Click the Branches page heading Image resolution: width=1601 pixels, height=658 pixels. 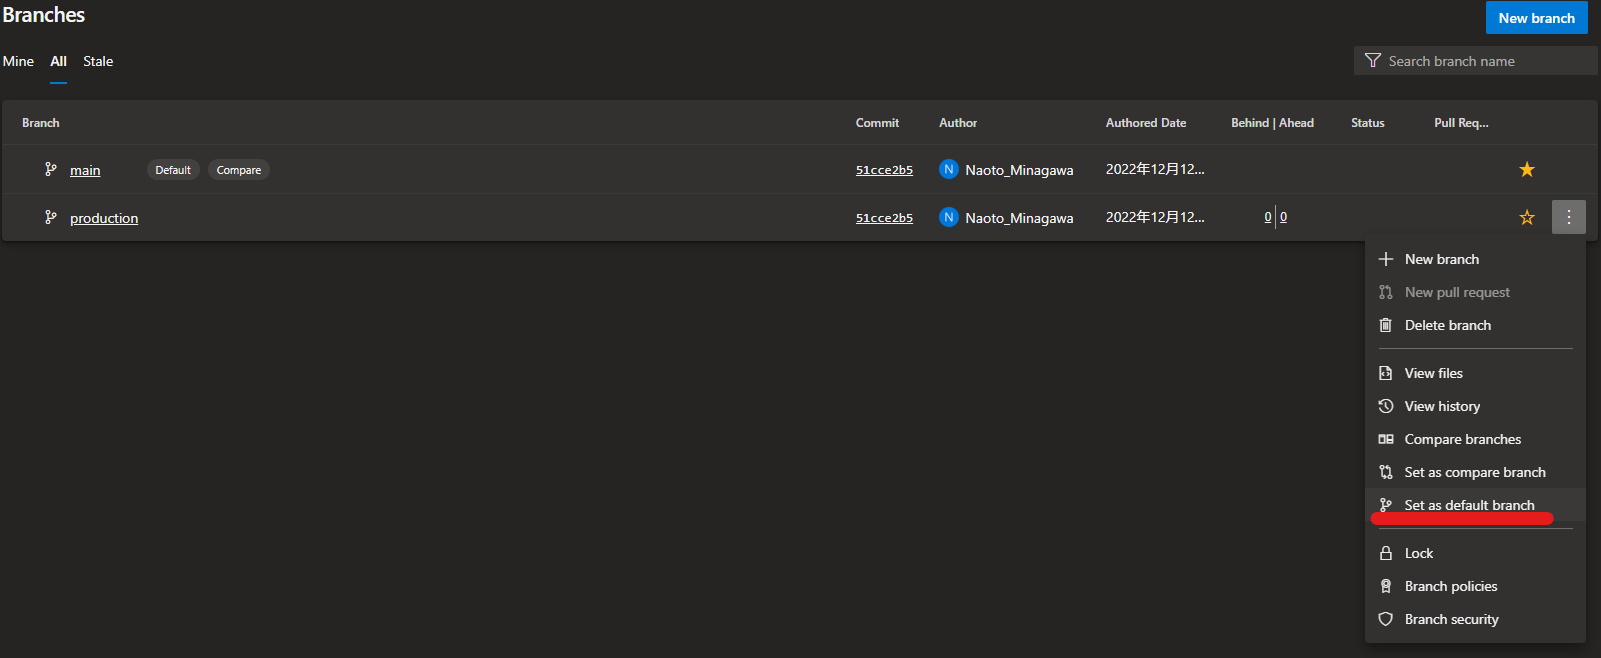click(x=44, y=15)
